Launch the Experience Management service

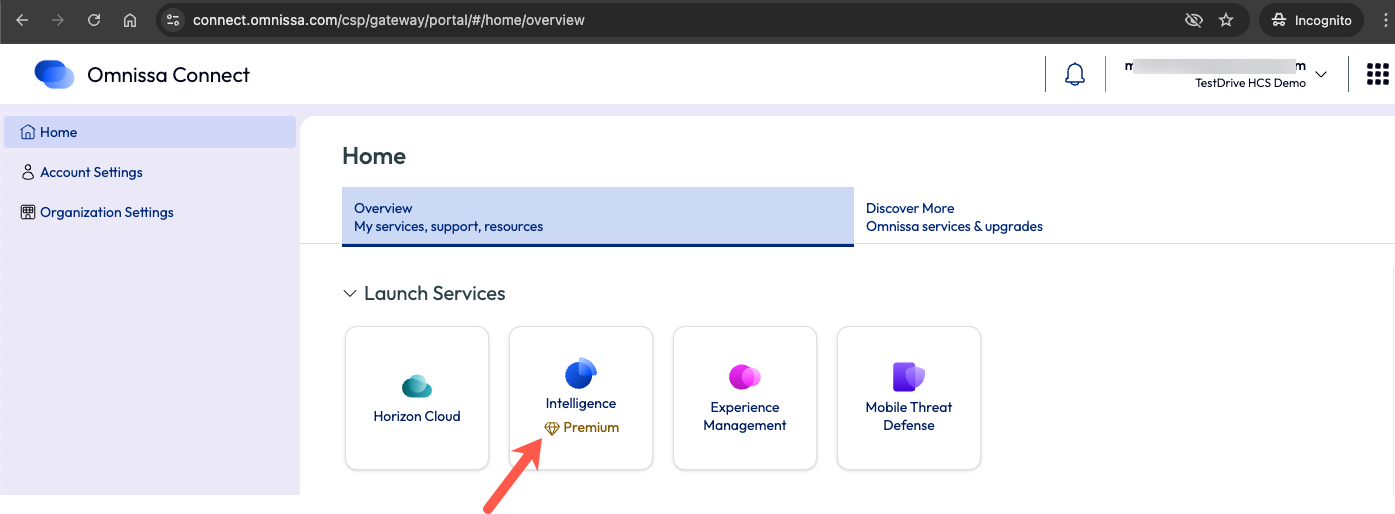pyautogui.click(x=745, y=398)
